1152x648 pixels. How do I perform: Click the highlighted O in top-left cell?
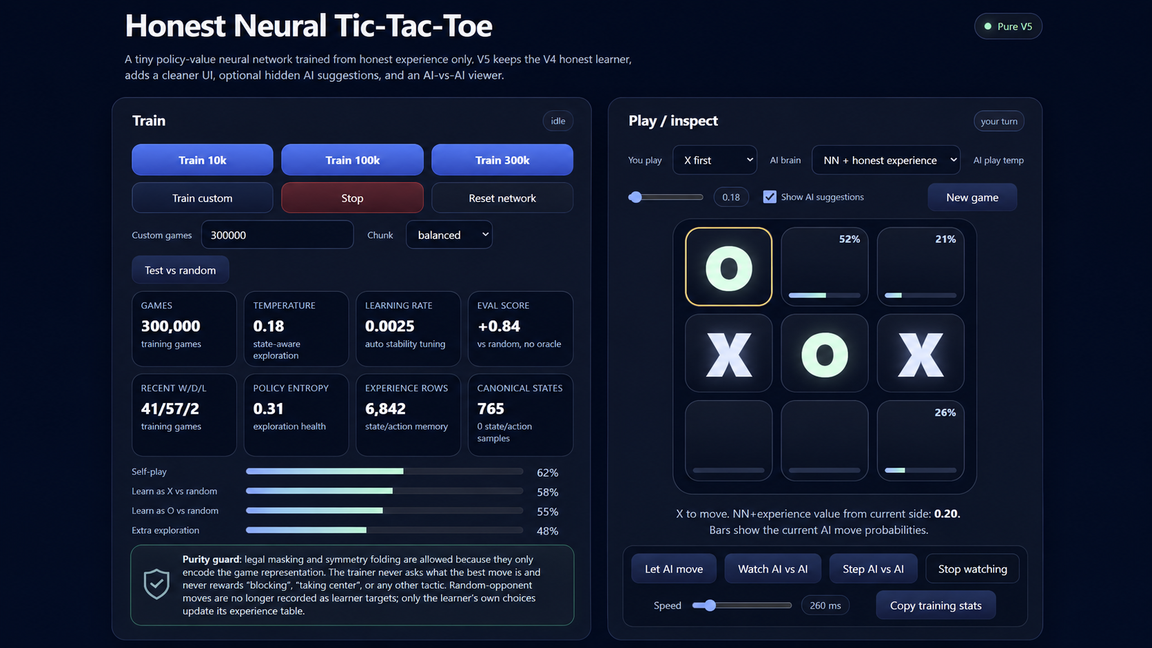point(728,266)
